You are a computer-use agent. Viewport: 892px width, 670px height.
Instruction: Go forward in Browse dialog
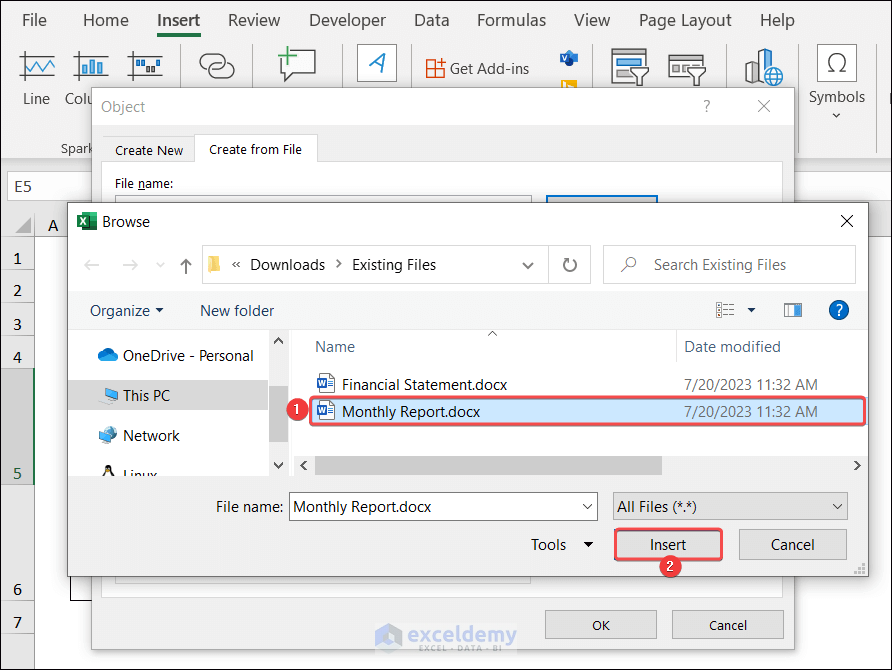click(x=130, y=265)
